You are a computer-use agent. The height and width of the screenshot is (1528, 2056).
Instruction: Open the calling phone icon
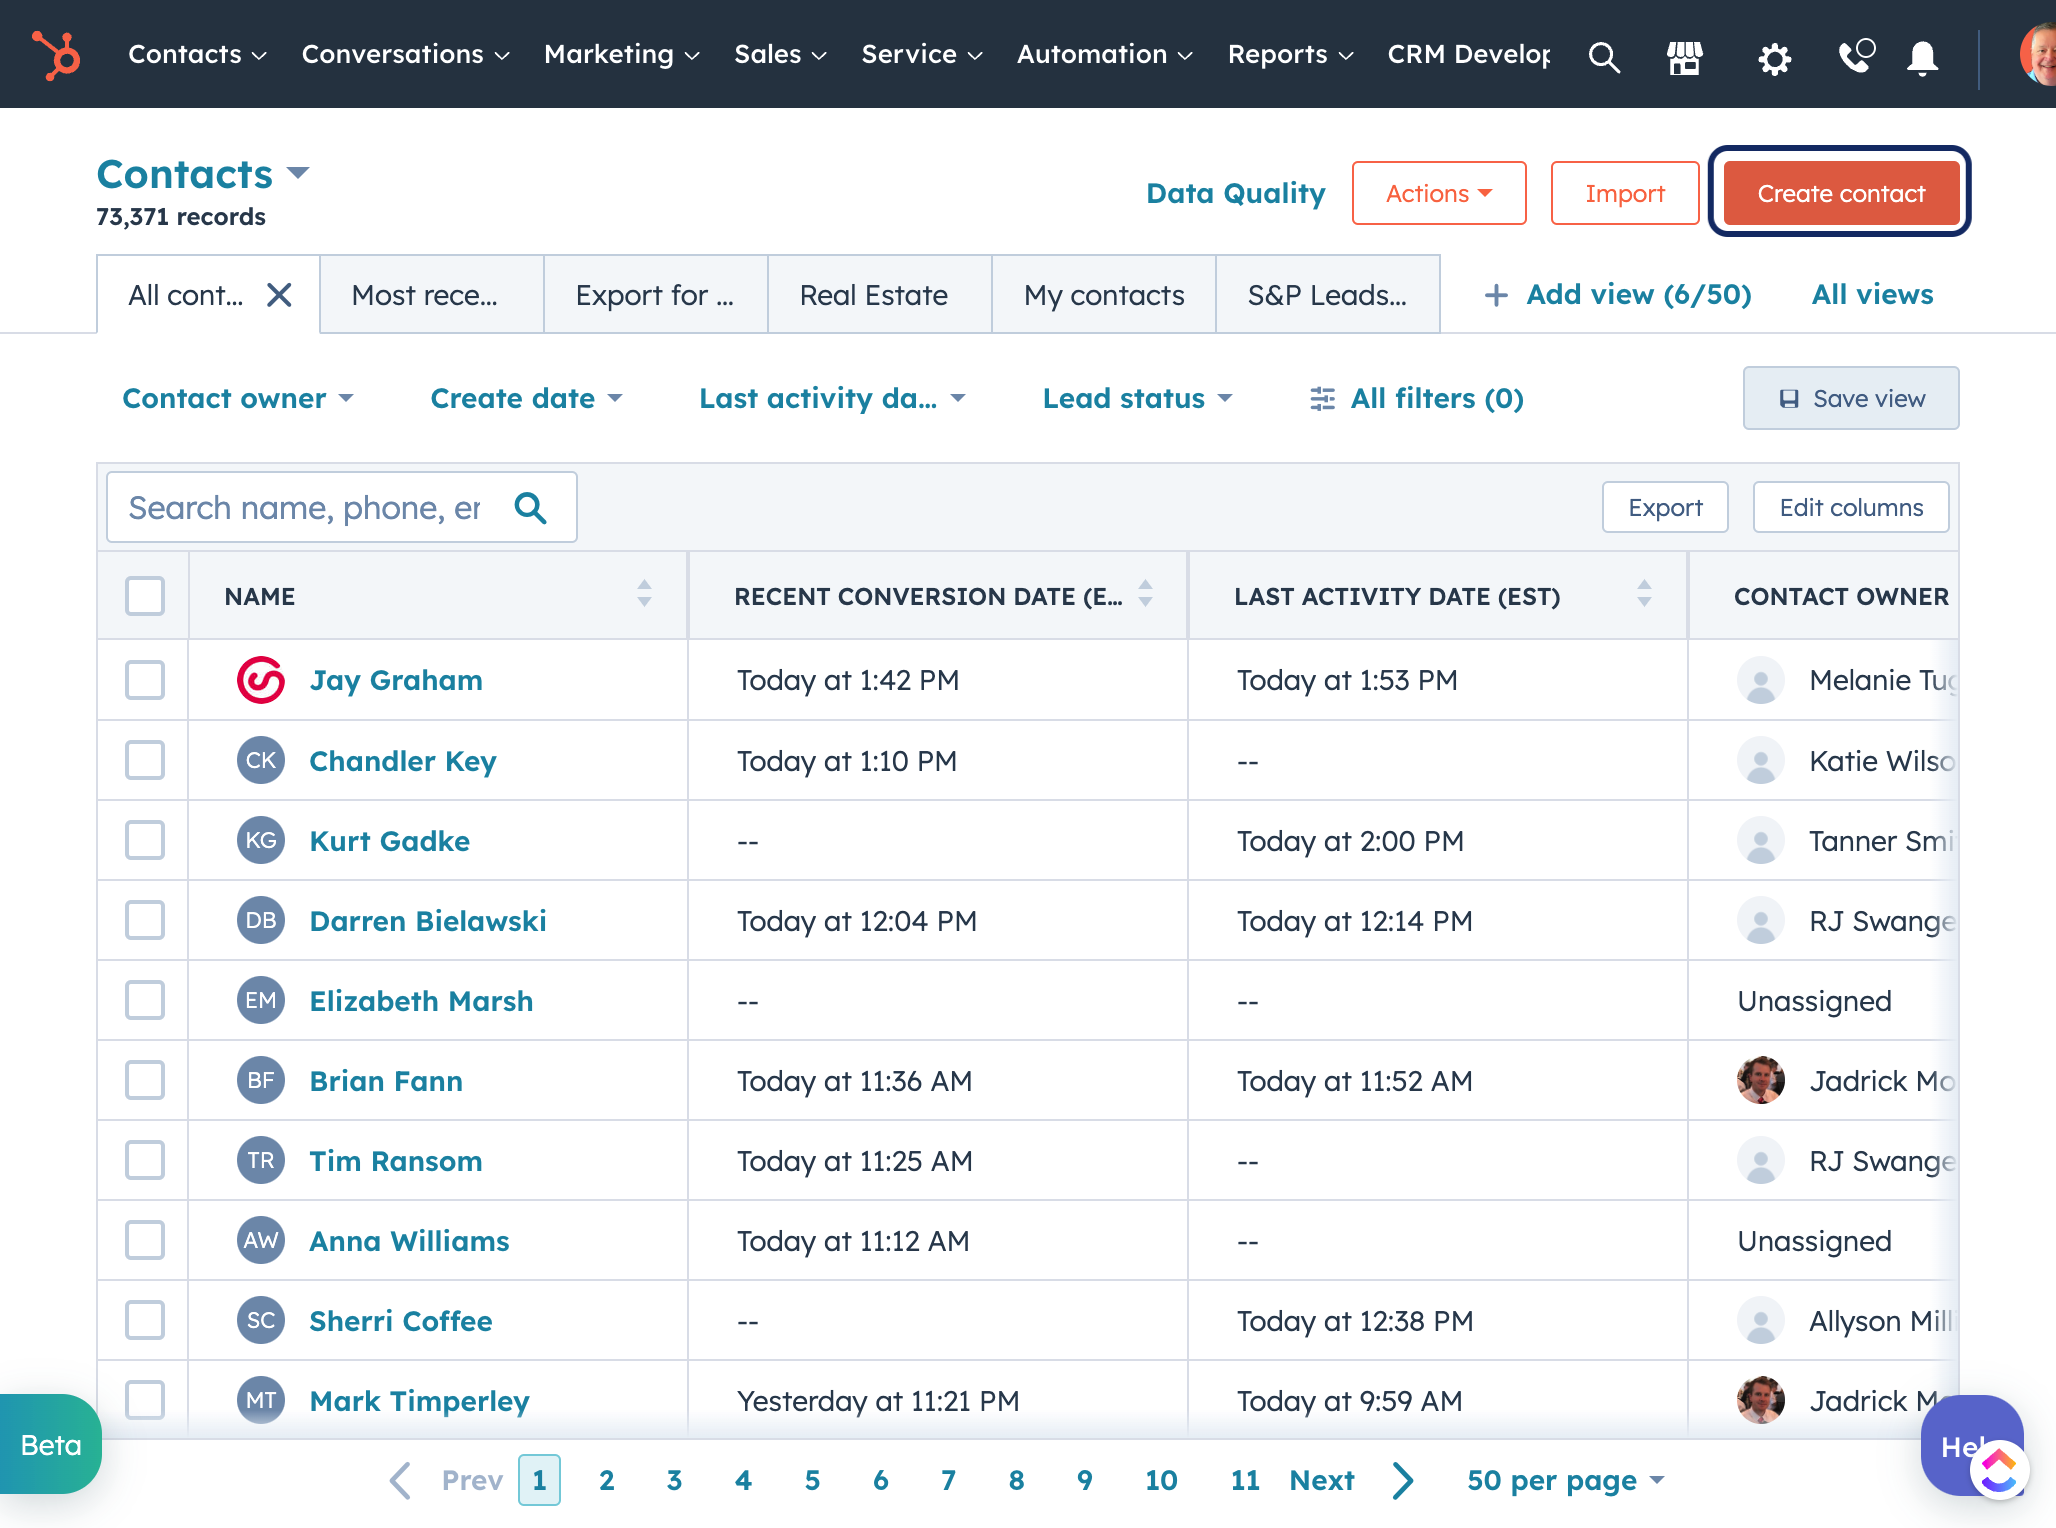(x=1856, y=55)
